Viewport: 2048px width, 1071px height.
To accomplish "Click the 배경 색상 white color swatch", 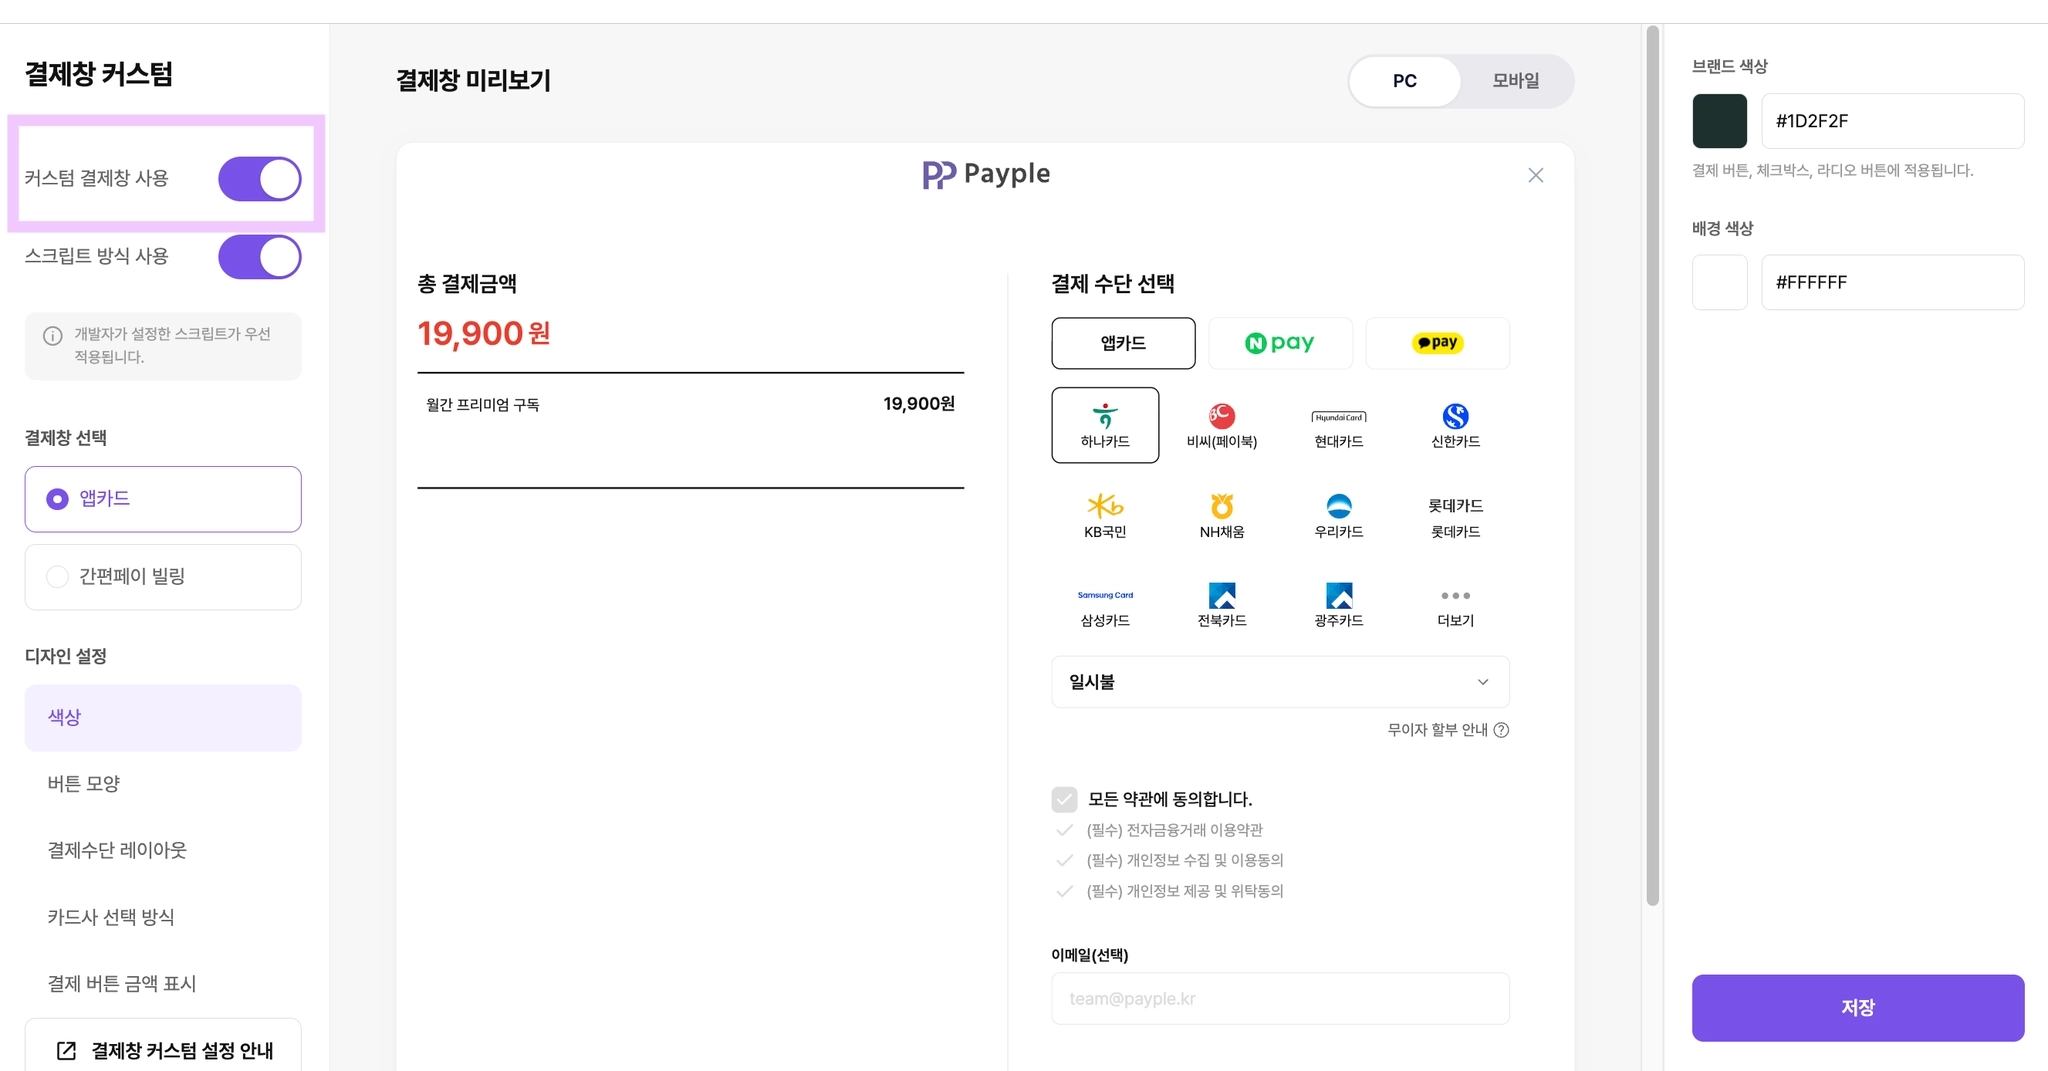I will point(1720,282).
